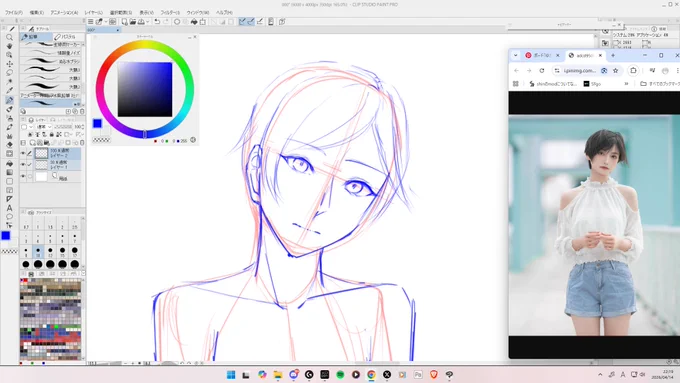Toggle lock layer padlock icon
This screenshot has width=680, height=383.
pos(52,134)
